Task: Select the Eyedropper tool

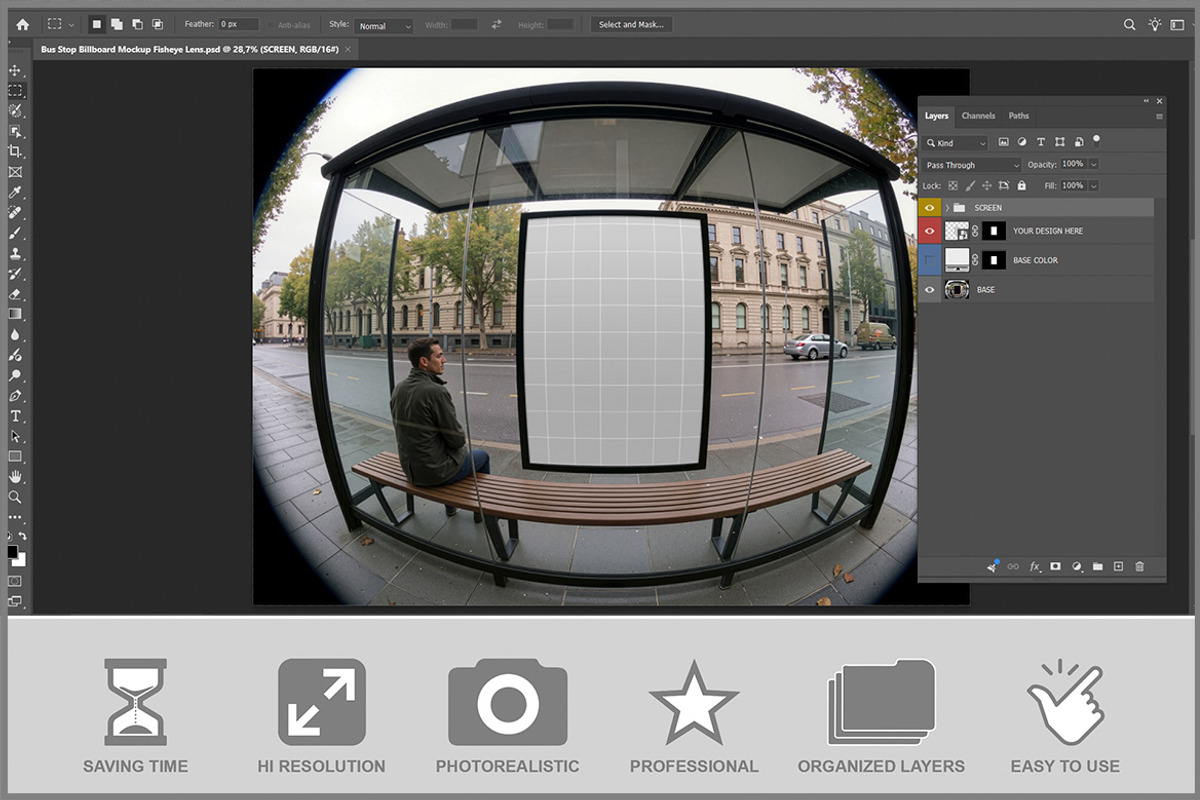Action: pos(15,192)
